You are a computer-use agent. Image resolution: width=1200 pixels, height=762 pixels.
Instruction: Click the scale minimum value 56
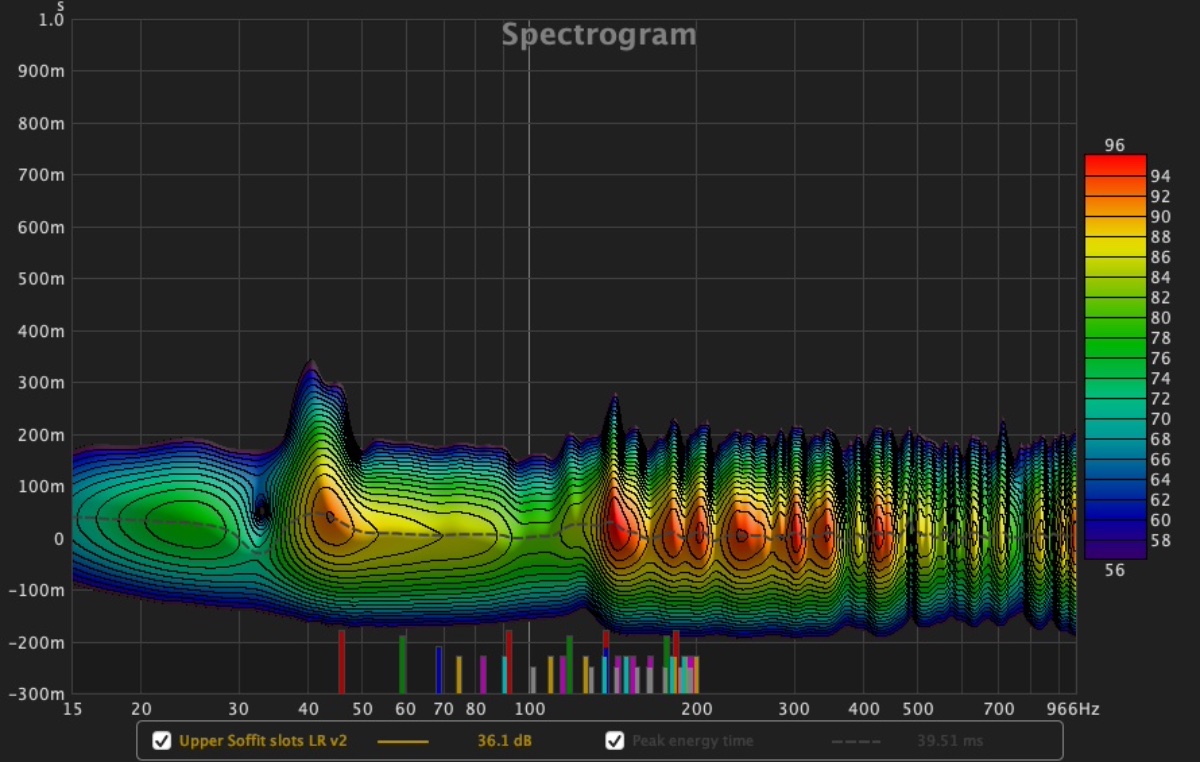click(x=1114, y=570)
